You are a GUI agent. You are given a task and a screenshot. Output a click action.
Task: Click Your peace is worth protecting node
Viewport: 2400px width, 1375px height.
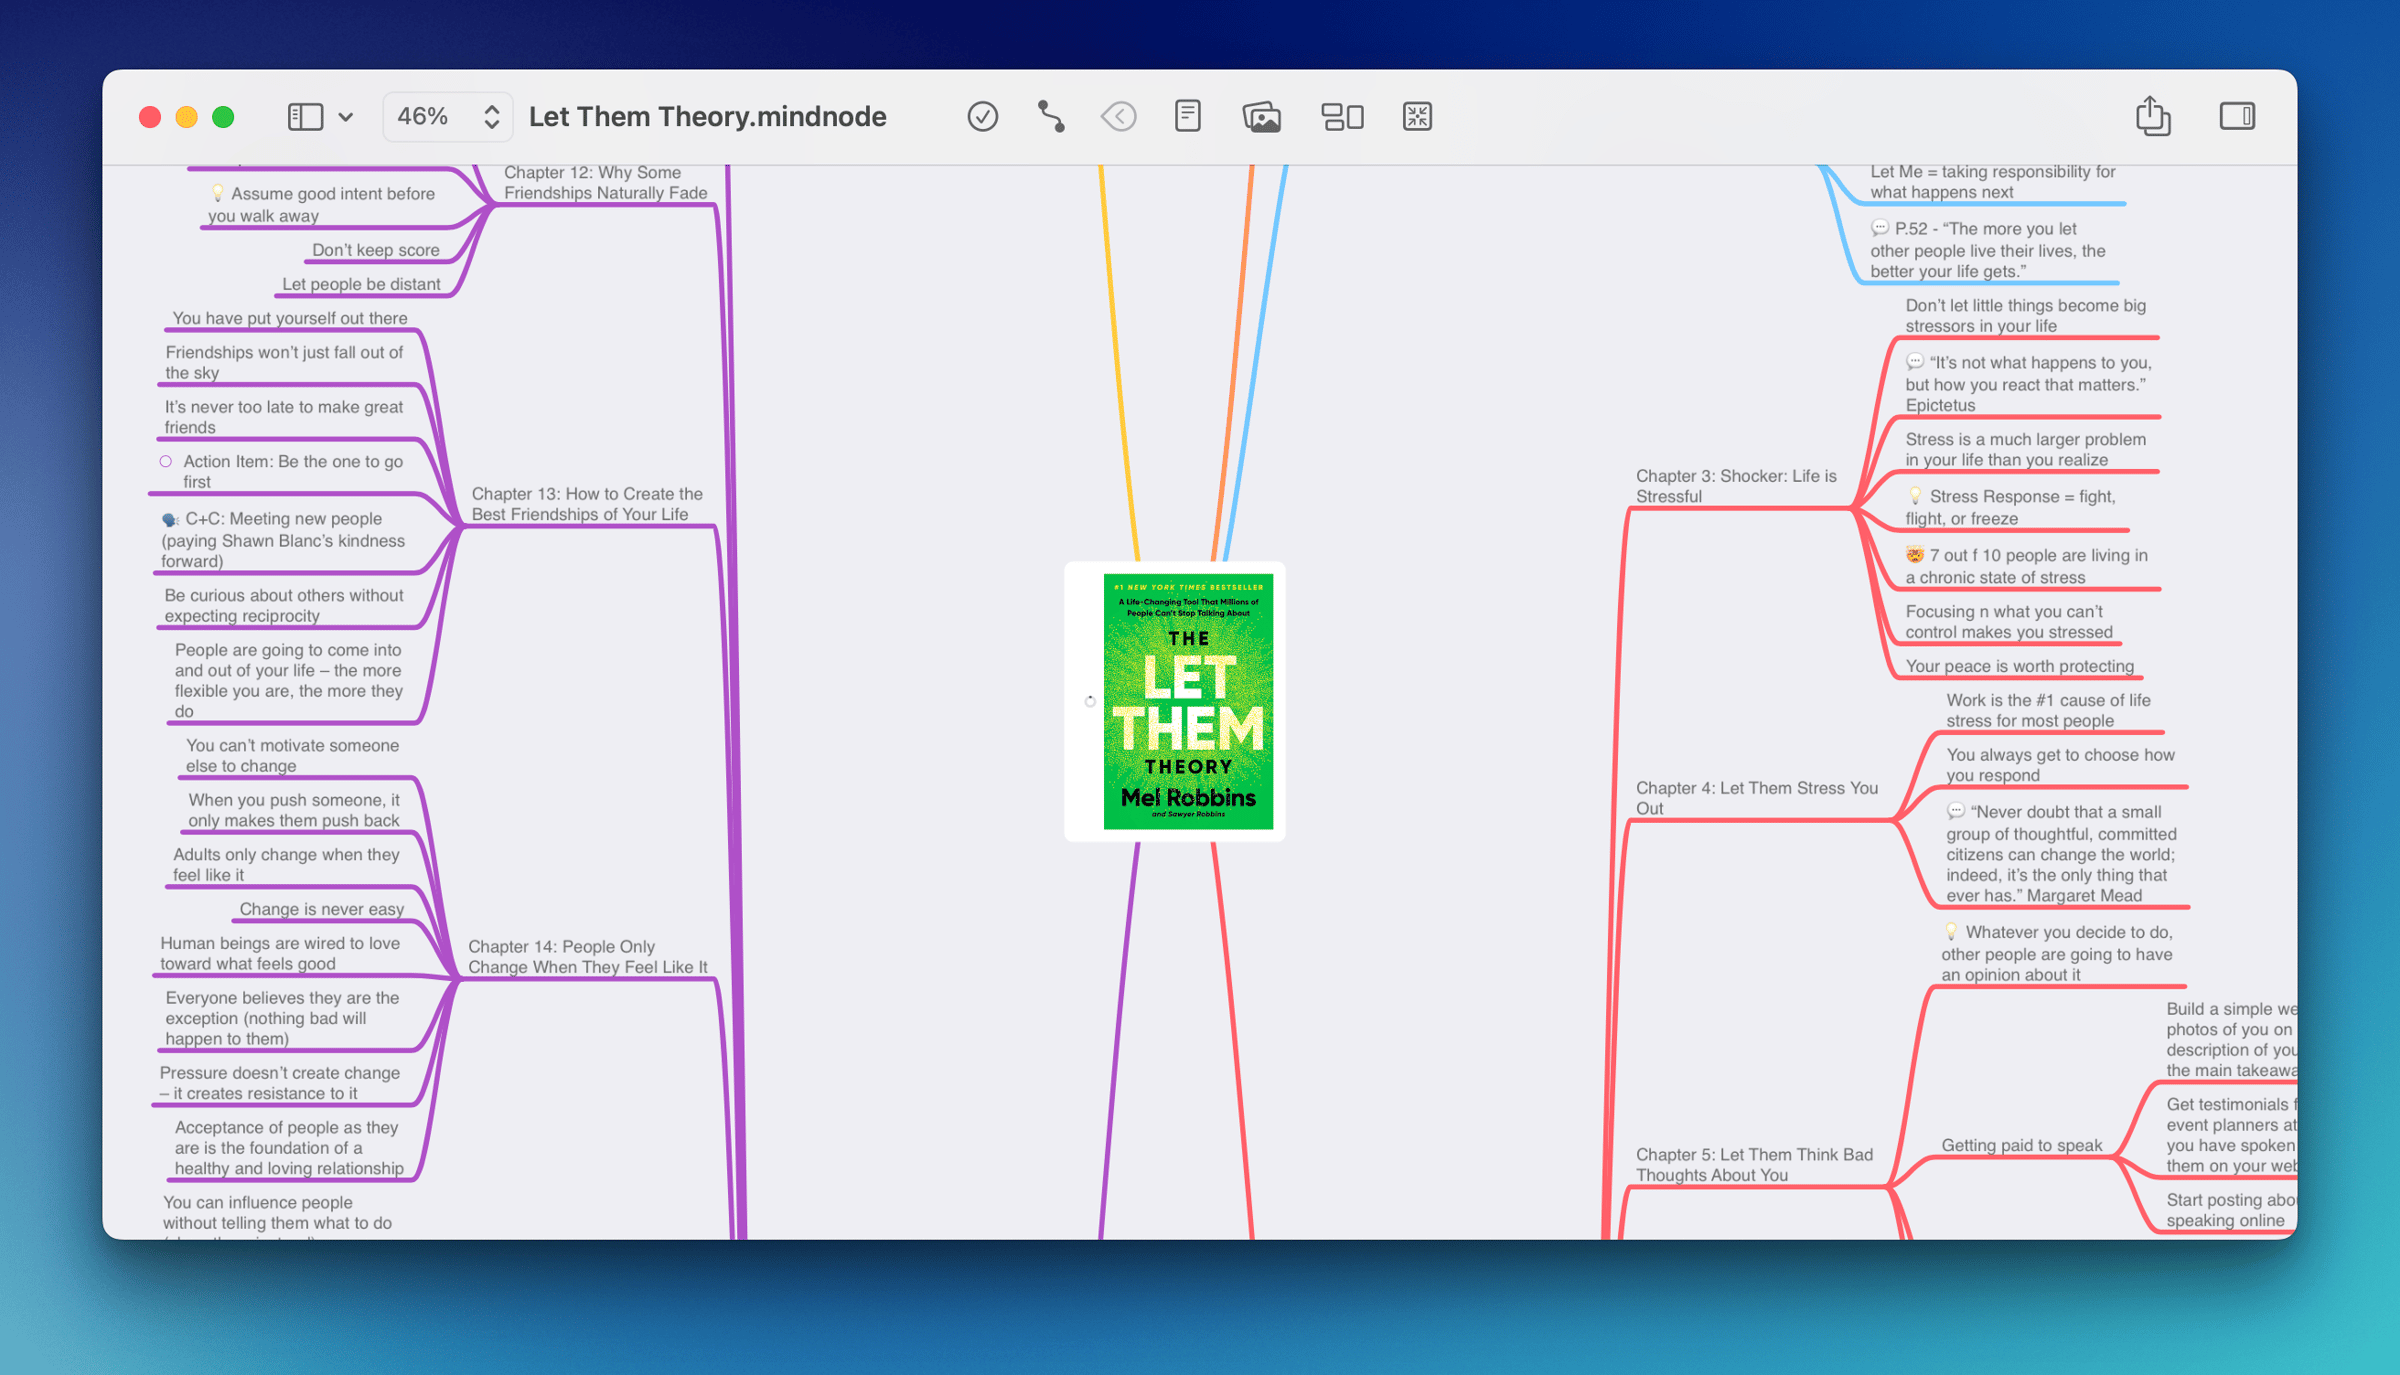coord(2019,666)
